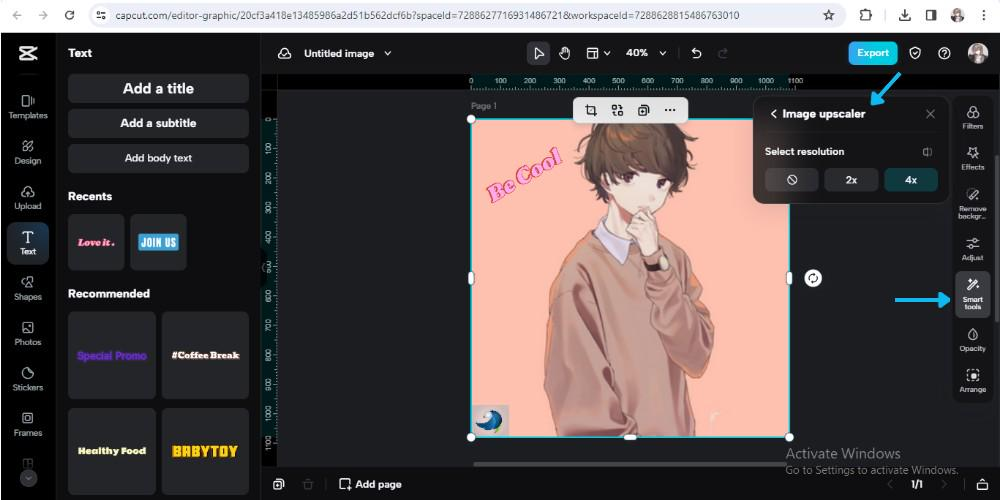
Task: Select the 'BABYTOY' text preset
Action: 205,451
